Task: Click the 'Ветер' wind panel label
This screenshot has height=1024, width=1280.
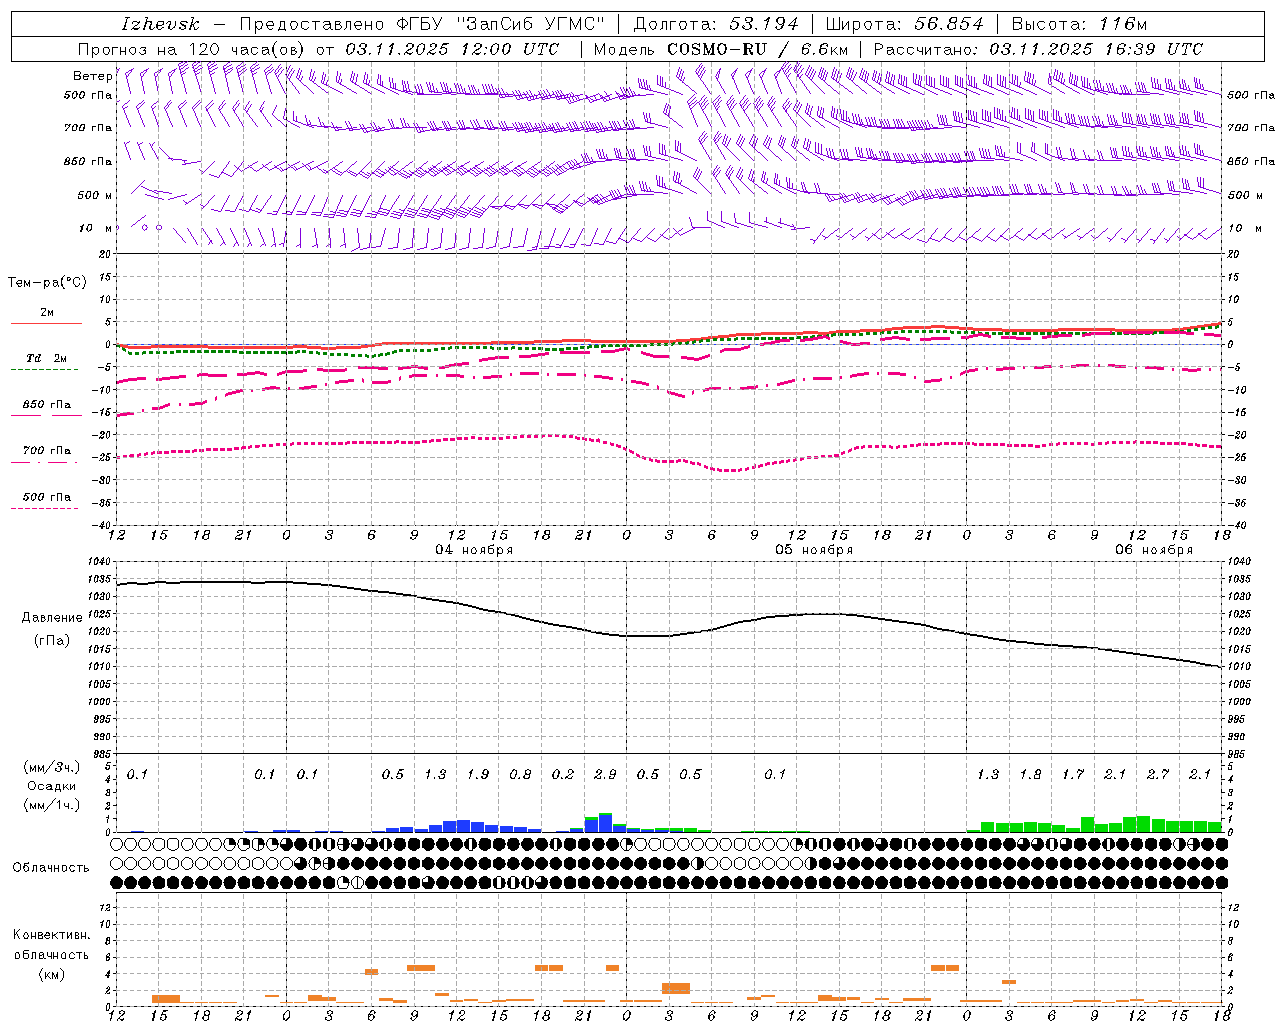Action: click(x=92, y=76)
